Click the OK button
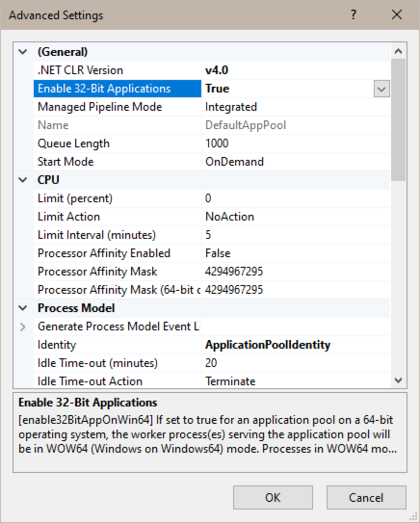420x523 pixels. 273,497
